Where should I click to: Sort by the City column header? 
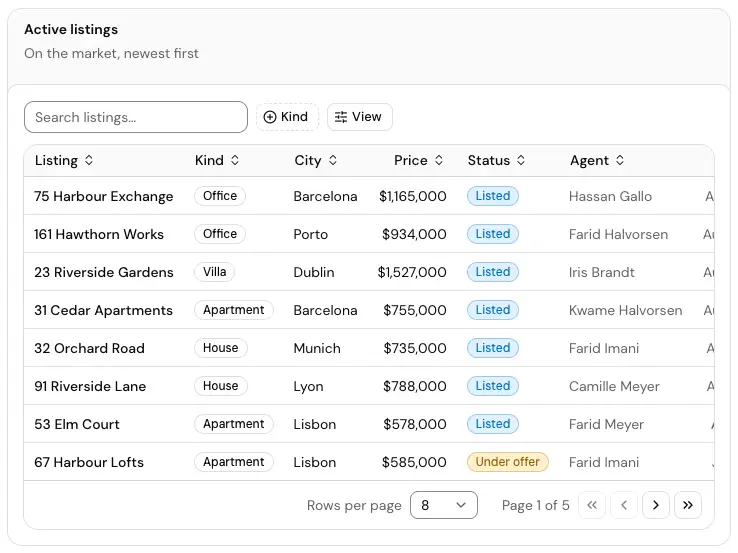point(316,160)
